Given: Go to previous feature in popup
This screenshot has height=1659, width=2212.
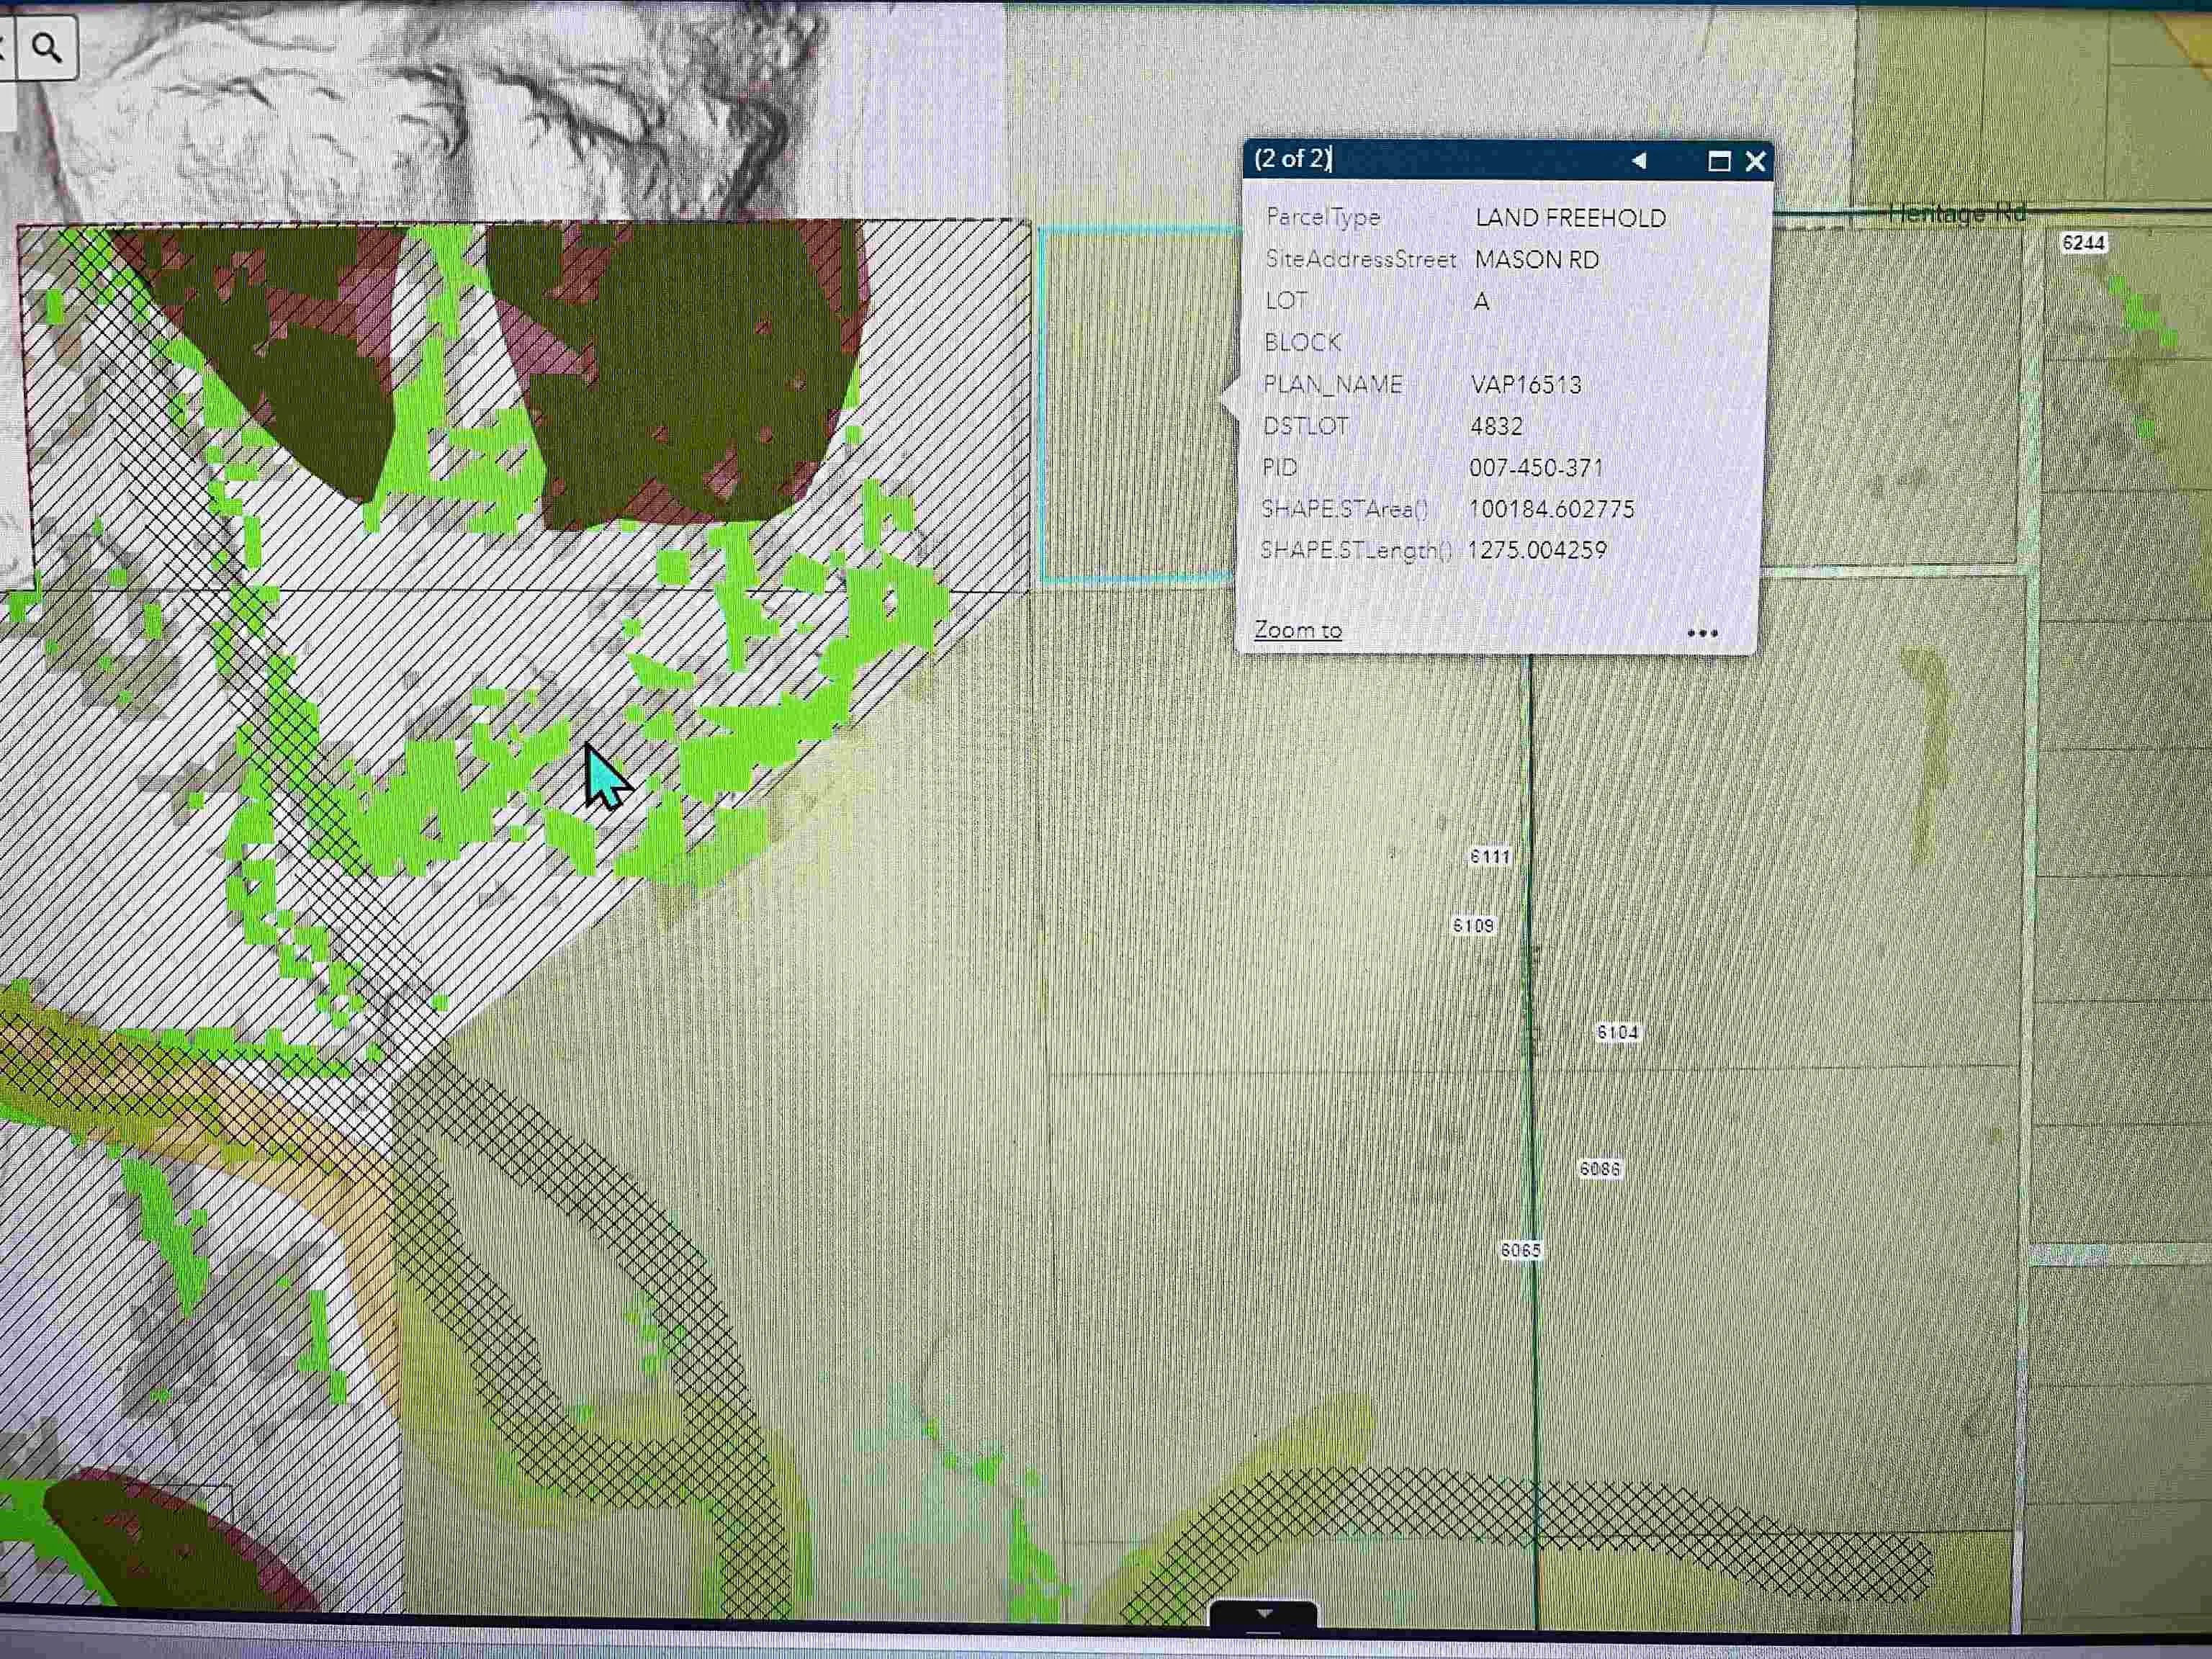Looking at the screenshot, I should click(x=1638, y=161).
